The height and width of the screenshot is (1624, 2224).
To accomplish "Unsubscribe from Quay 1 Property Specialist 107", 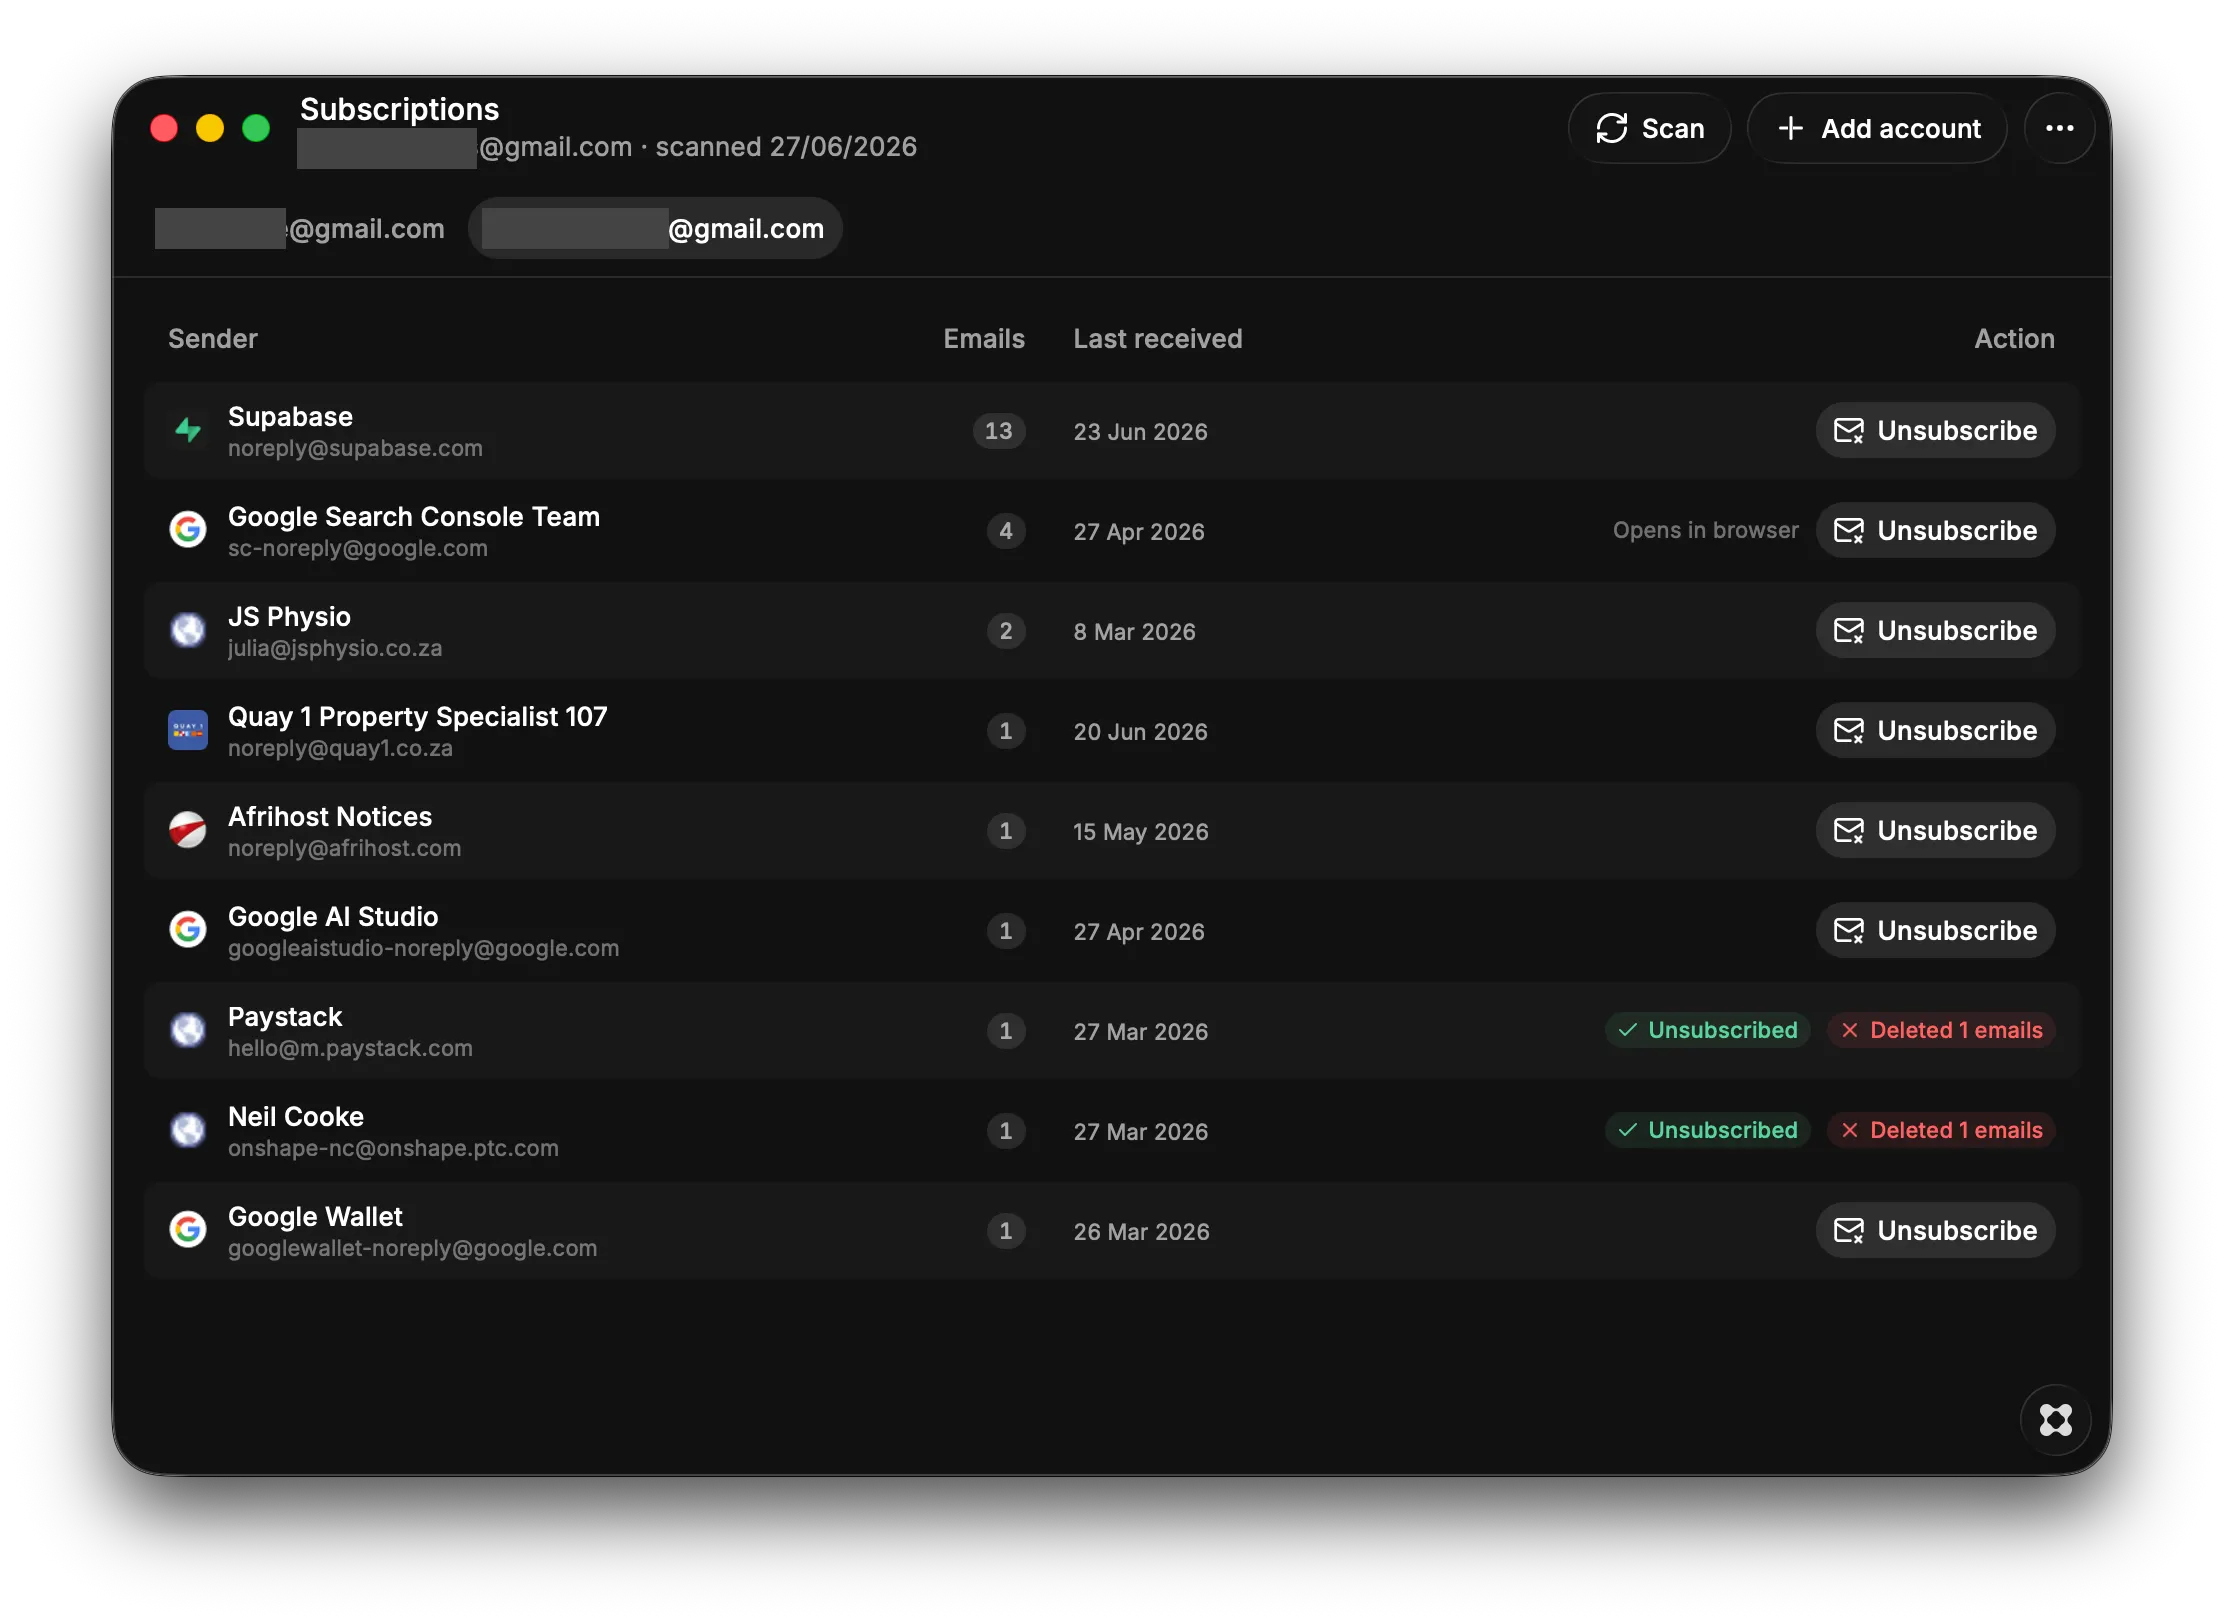I will [1935, 731].
